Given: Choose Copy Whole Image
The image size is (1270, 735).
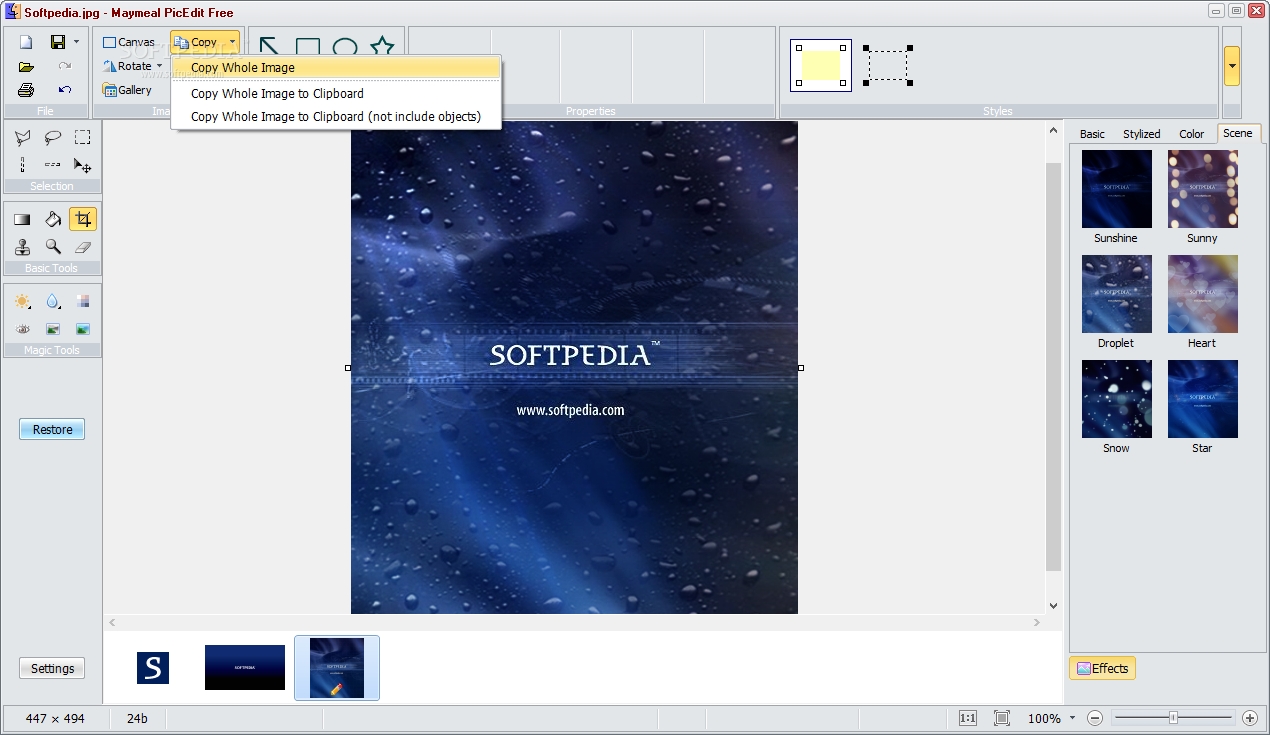Looking at the screenshot, I should [336, 68].
